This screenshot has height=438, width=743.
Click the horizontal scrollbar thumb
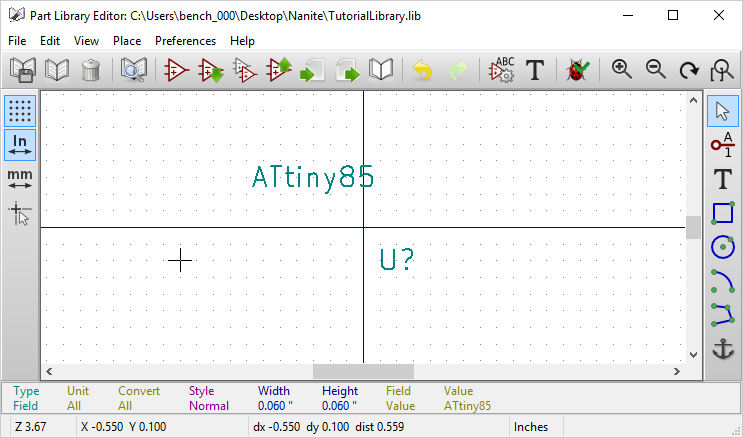click(362, 371)
